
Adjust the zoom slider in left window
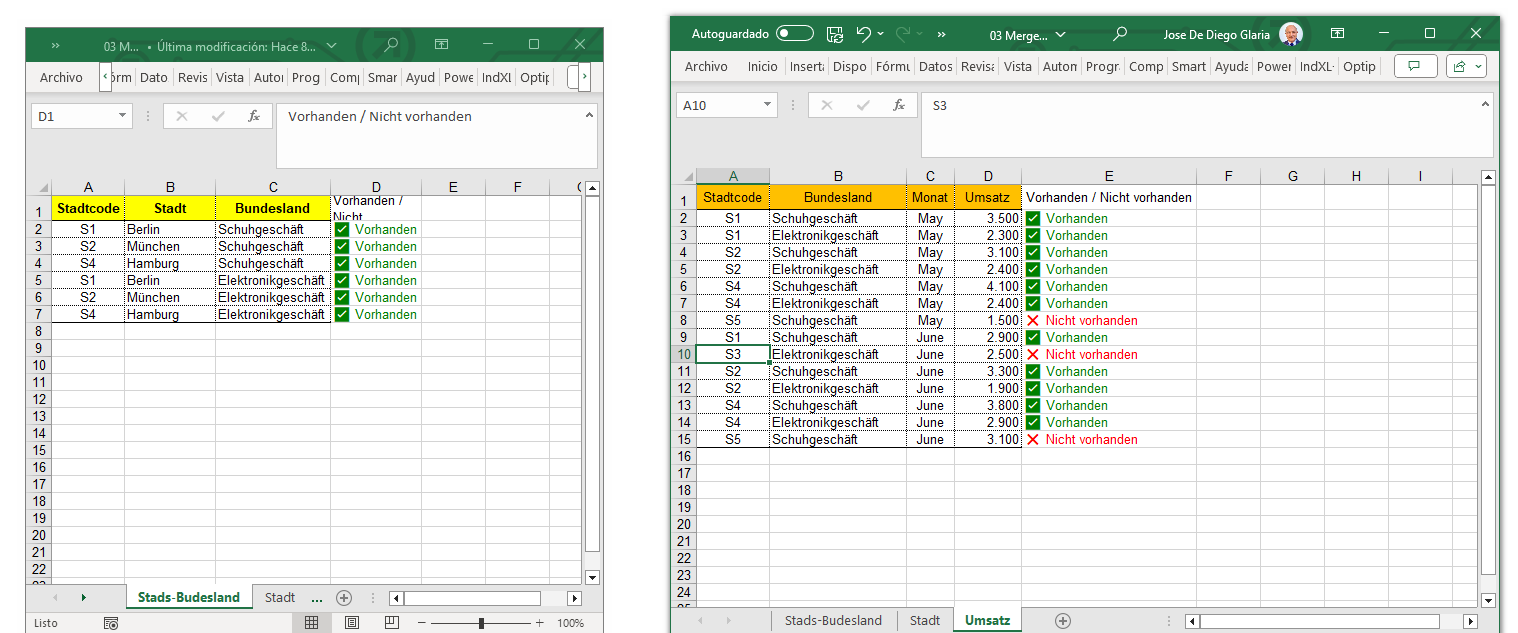pyautogui.click(x=482, y=623)
